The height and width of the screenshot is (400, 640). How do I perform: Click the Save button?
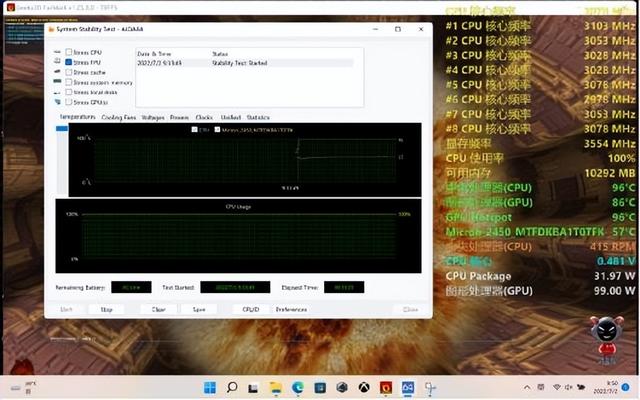[199, 309]
